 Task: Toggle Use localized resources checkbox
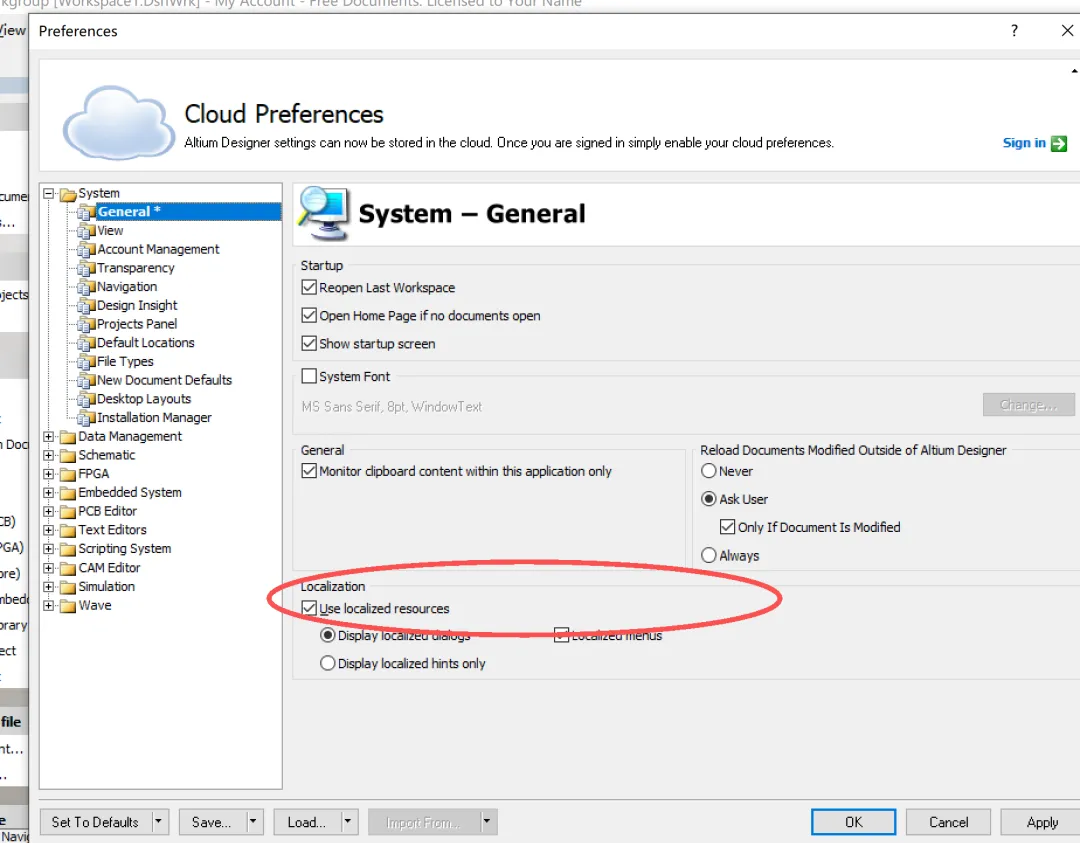[x=309, y=608]
